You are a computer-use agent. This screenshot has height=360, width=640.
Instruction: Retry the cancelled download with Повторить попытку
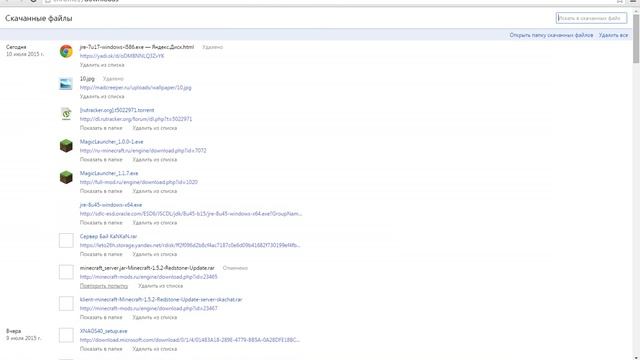tap(104, 286)
